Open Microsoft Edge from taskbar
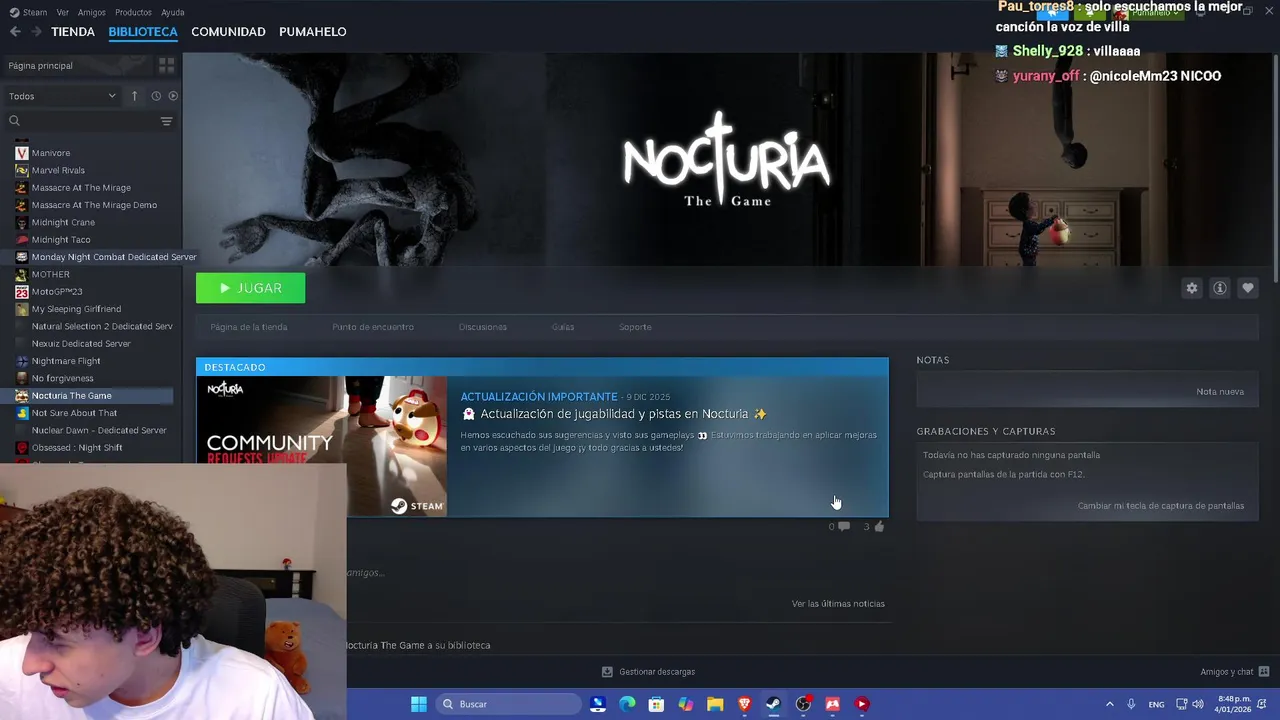Screen dimensions: 1280x720 pyautogui.click(x=627, y=704)
